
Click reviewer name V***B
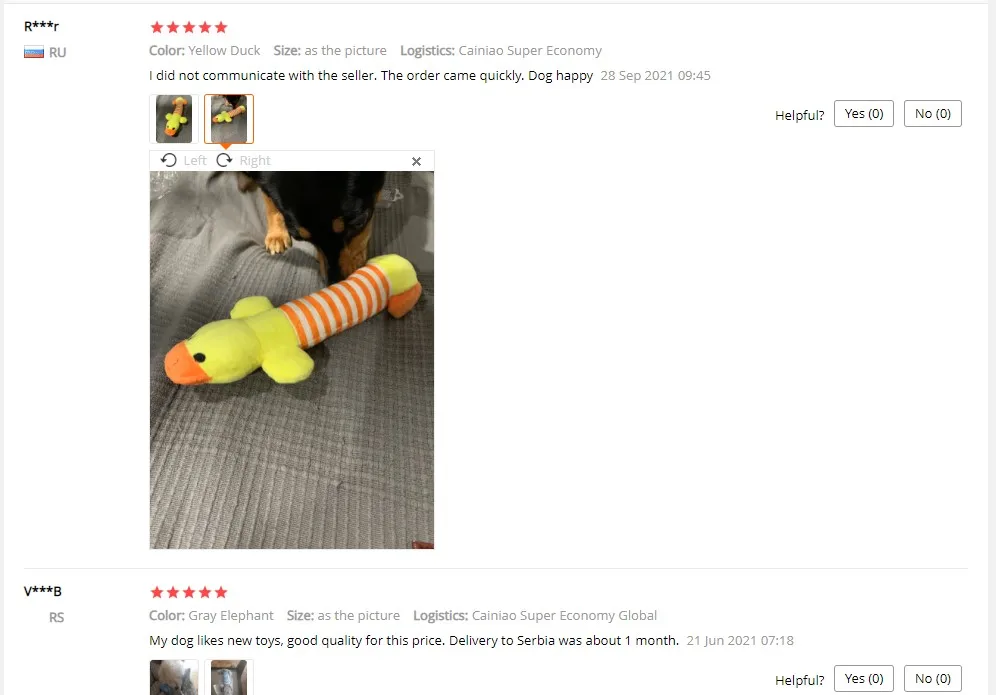(43, 591)
